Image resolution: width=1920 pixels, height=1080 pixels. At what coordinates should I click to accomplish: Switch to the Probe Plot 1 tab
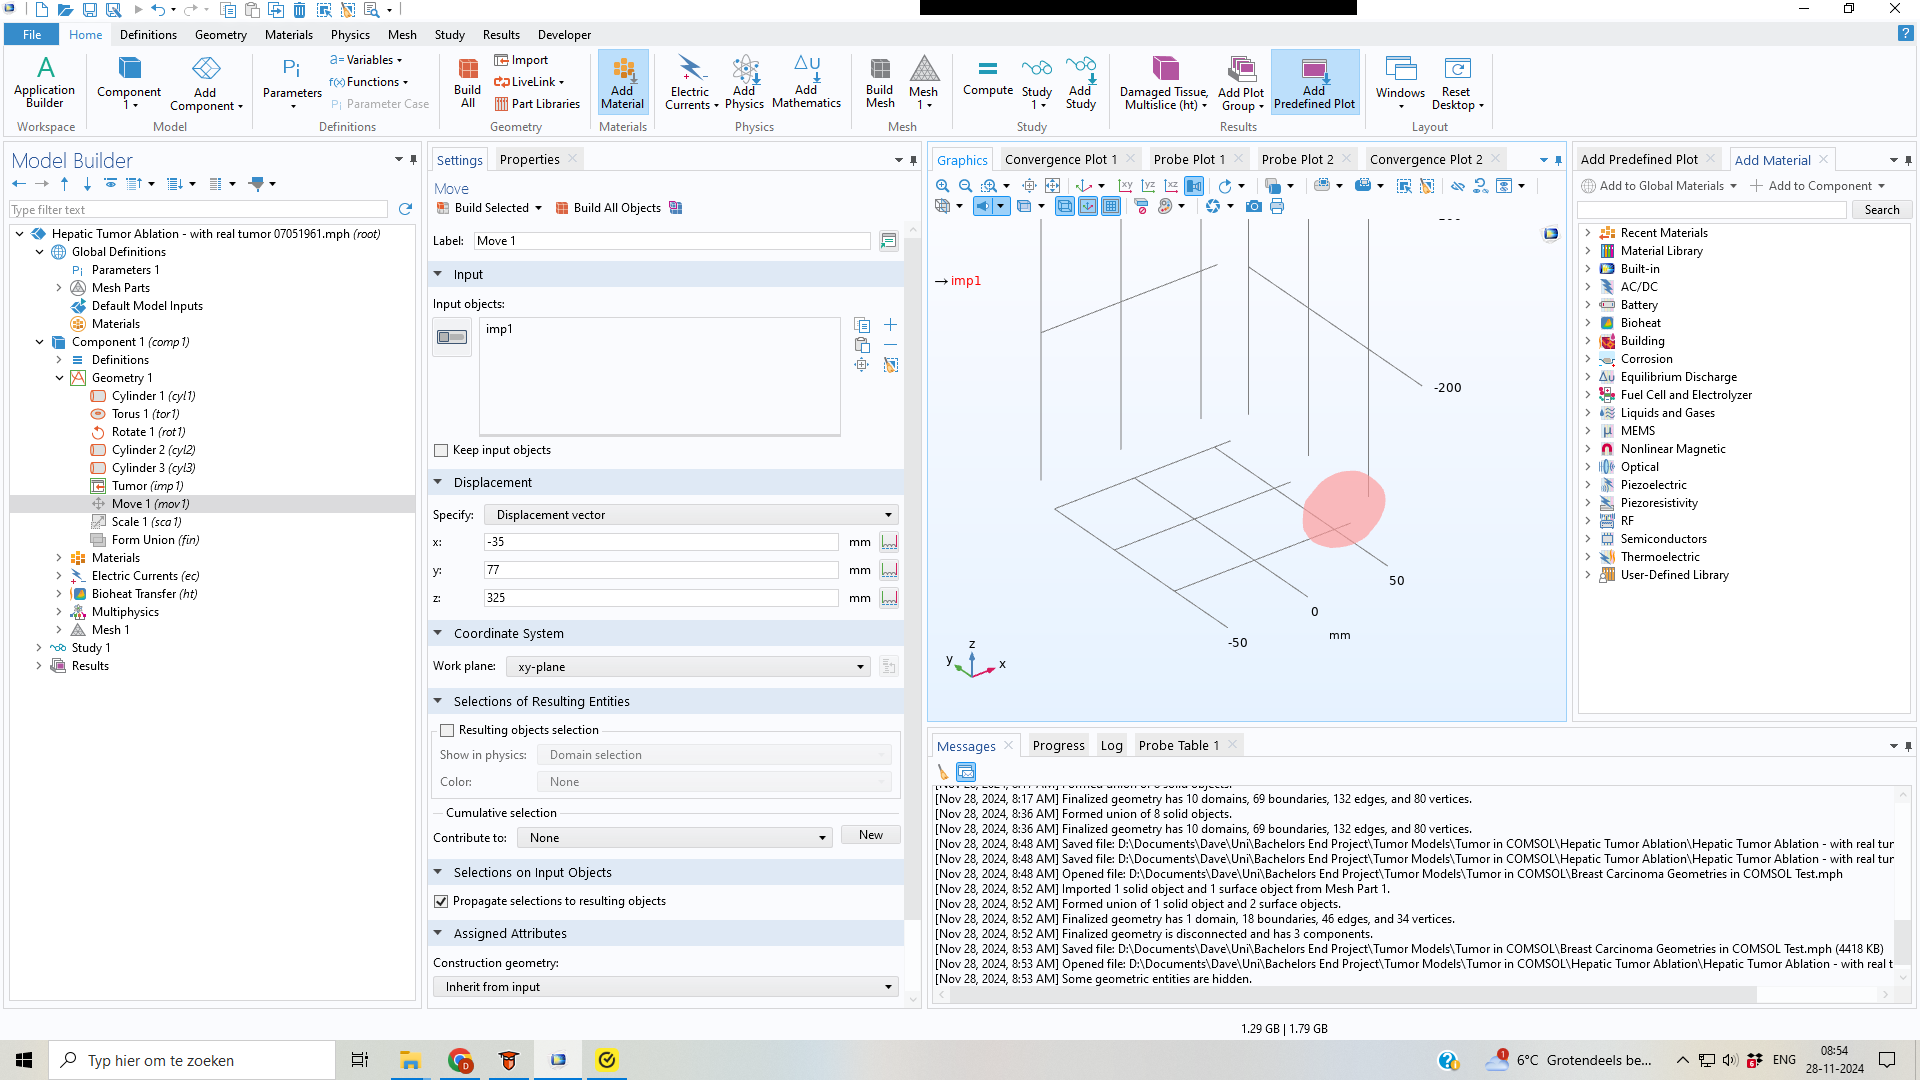click(1188, 159)
